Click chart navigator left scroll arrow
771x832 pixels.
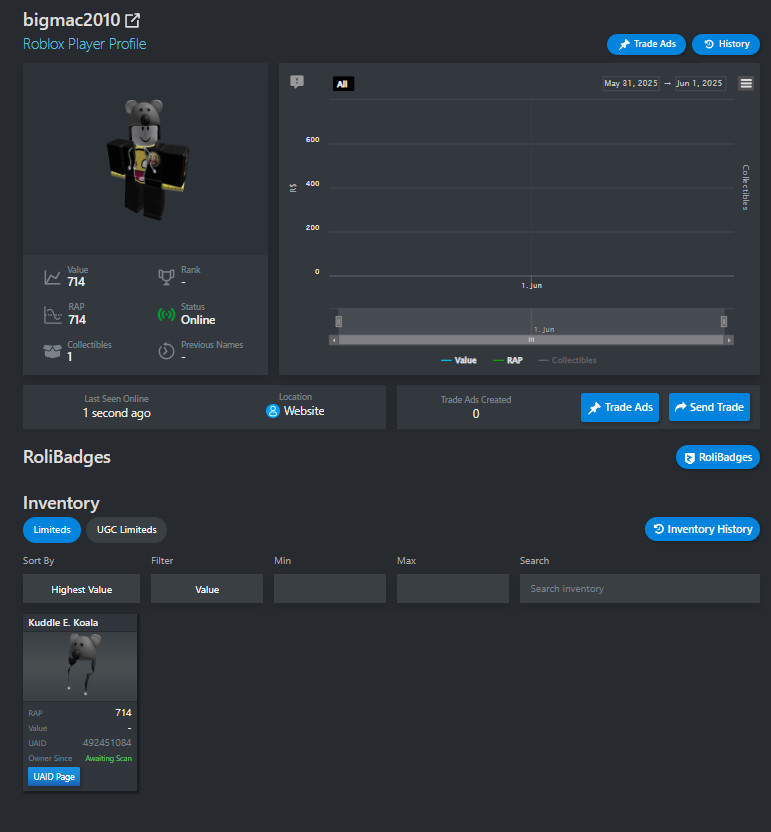click(x=334, y=340)
